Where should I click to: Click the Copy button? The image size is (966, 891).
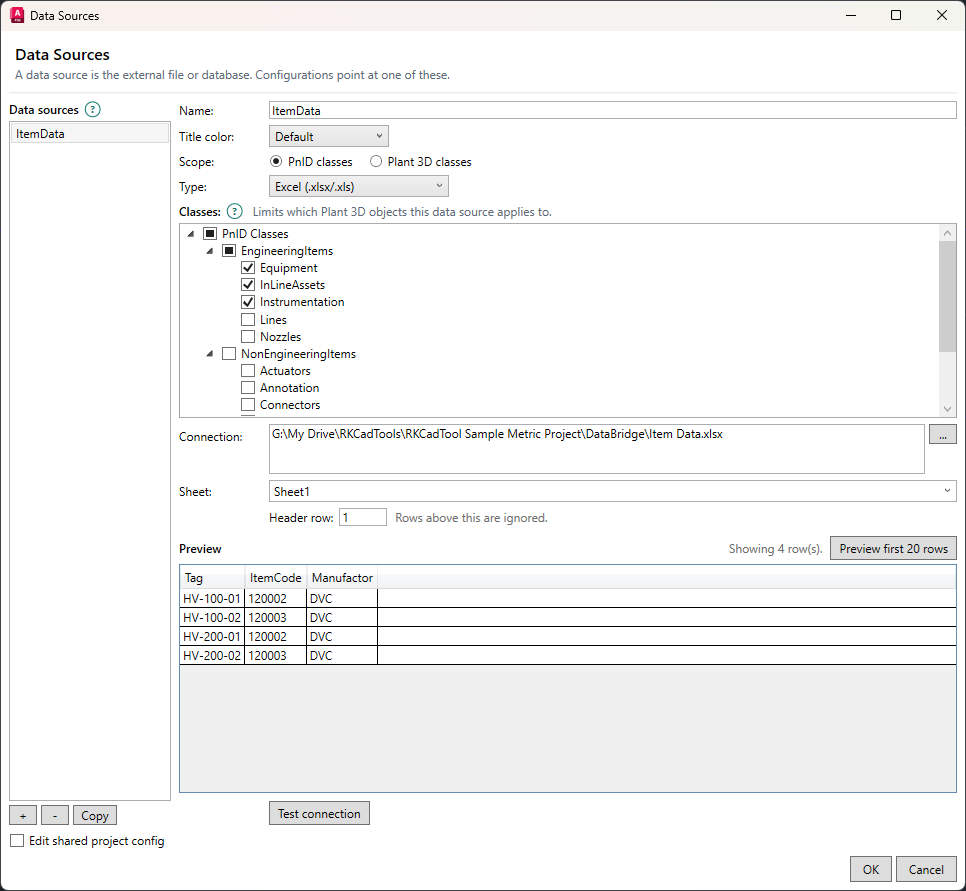(95, 815)
